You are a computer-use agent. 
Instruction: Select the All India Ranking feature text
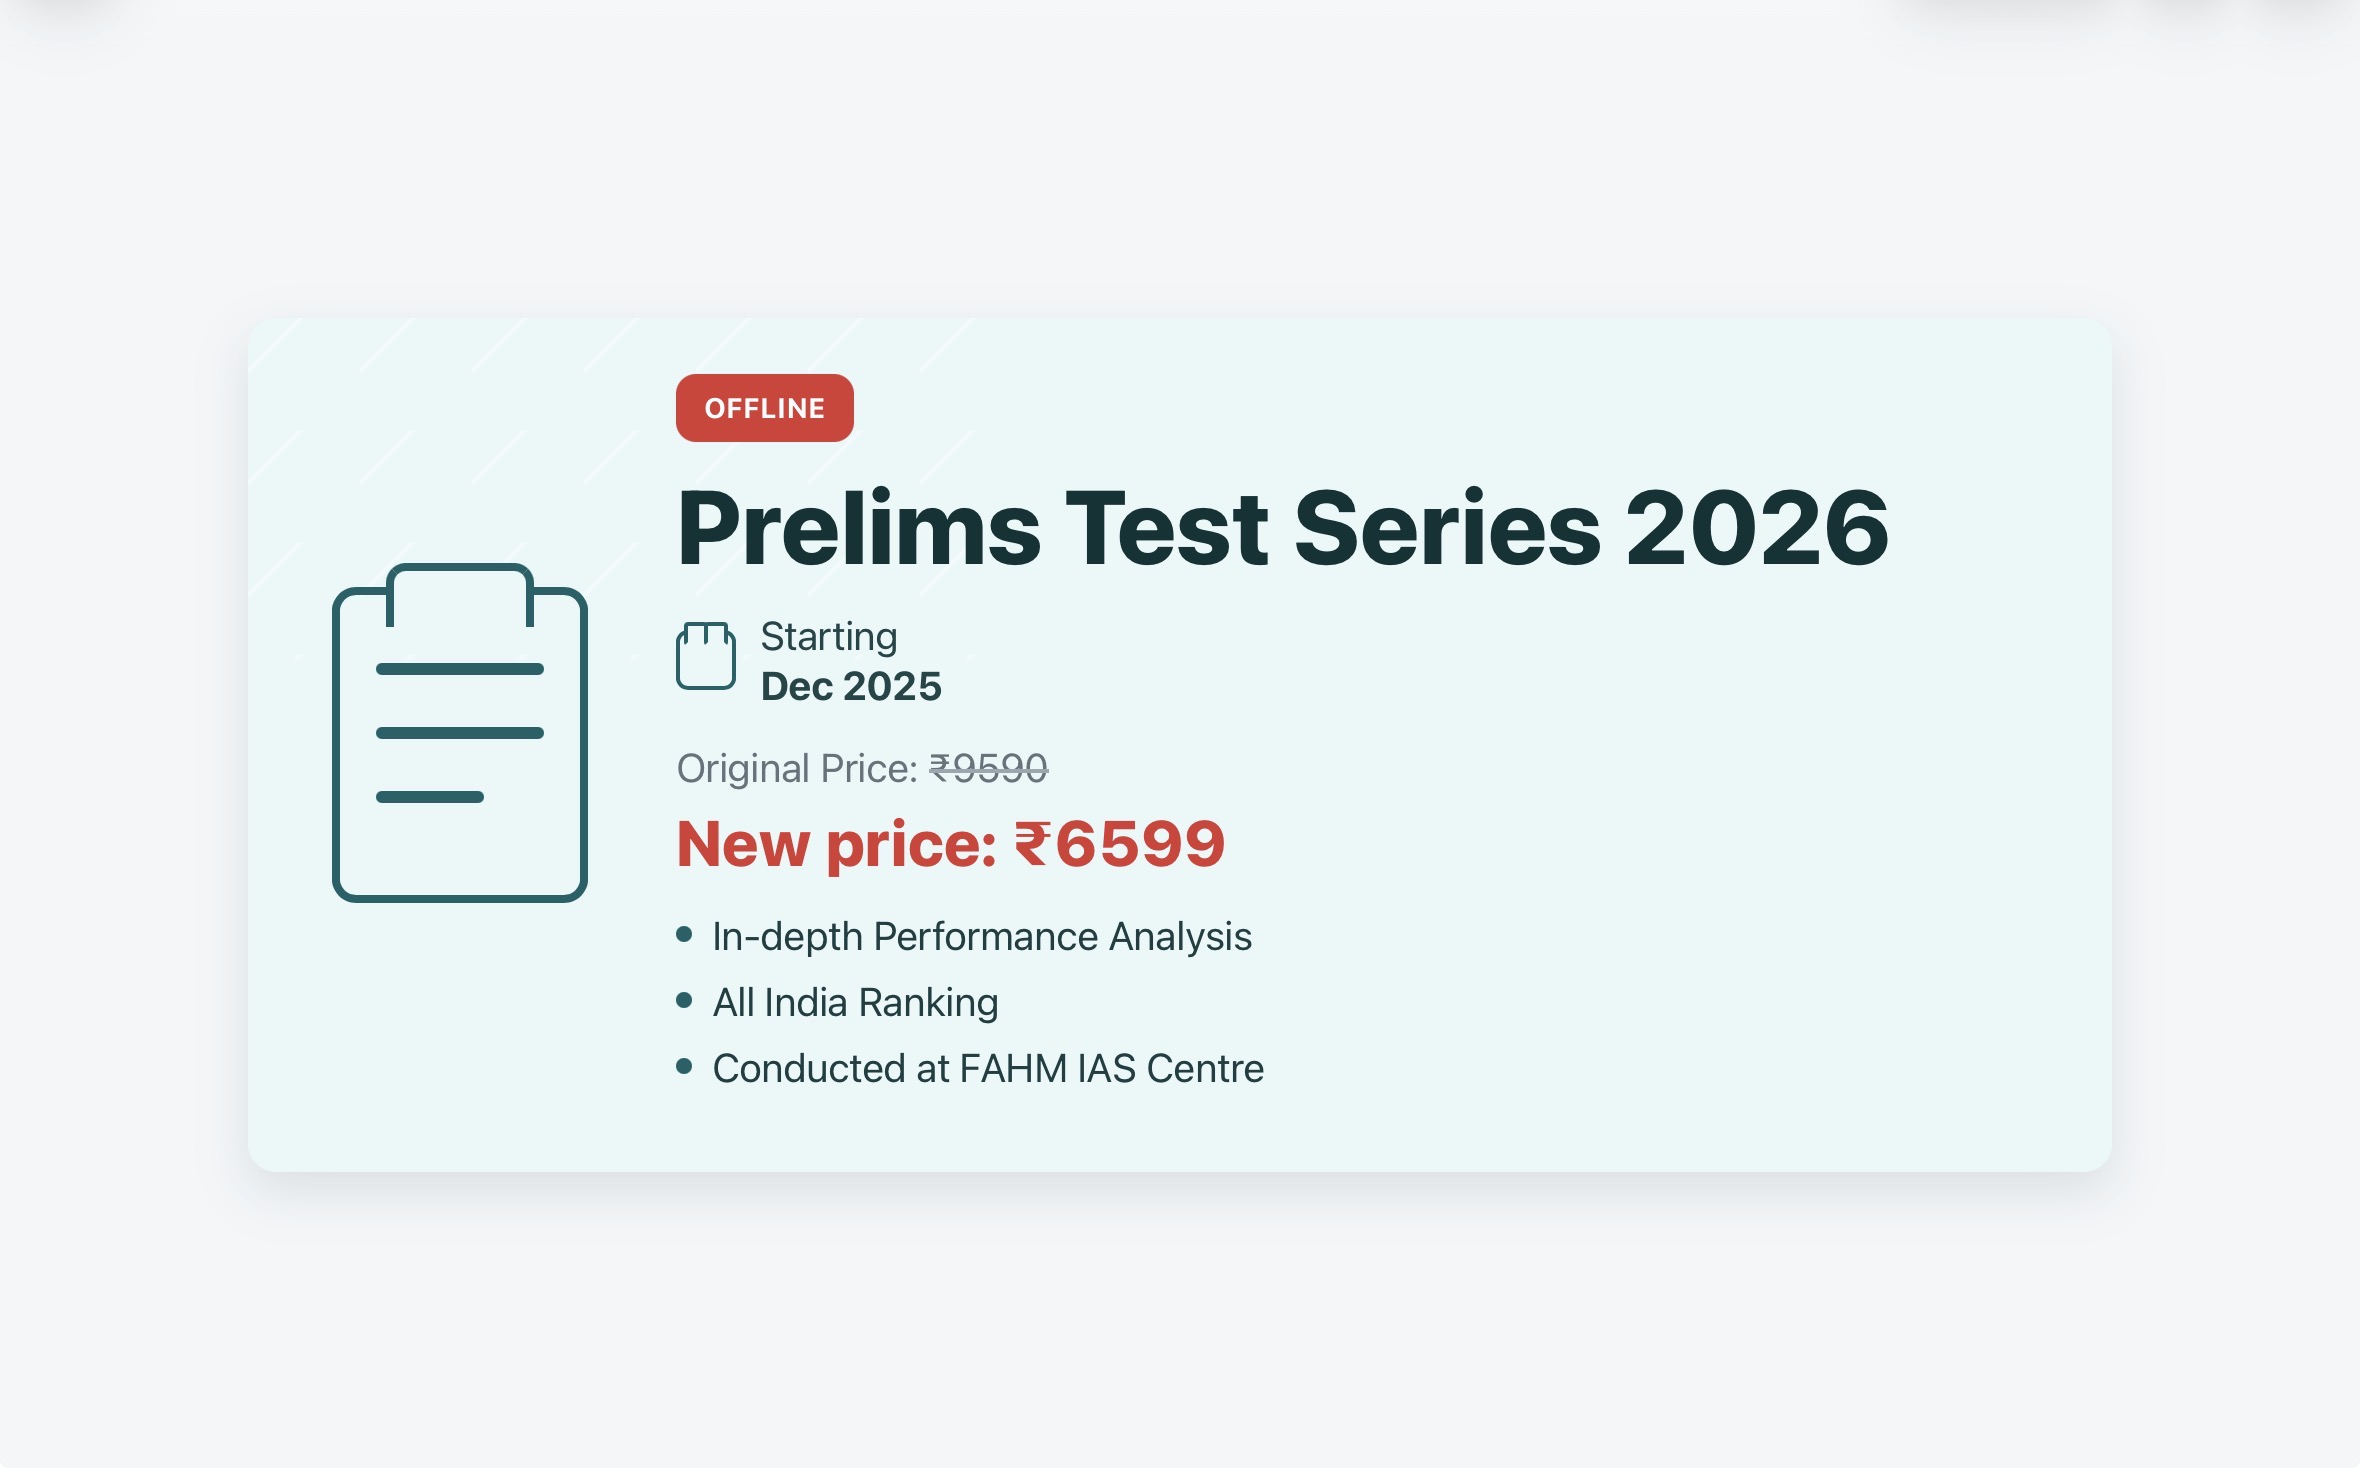point(855,1003)
